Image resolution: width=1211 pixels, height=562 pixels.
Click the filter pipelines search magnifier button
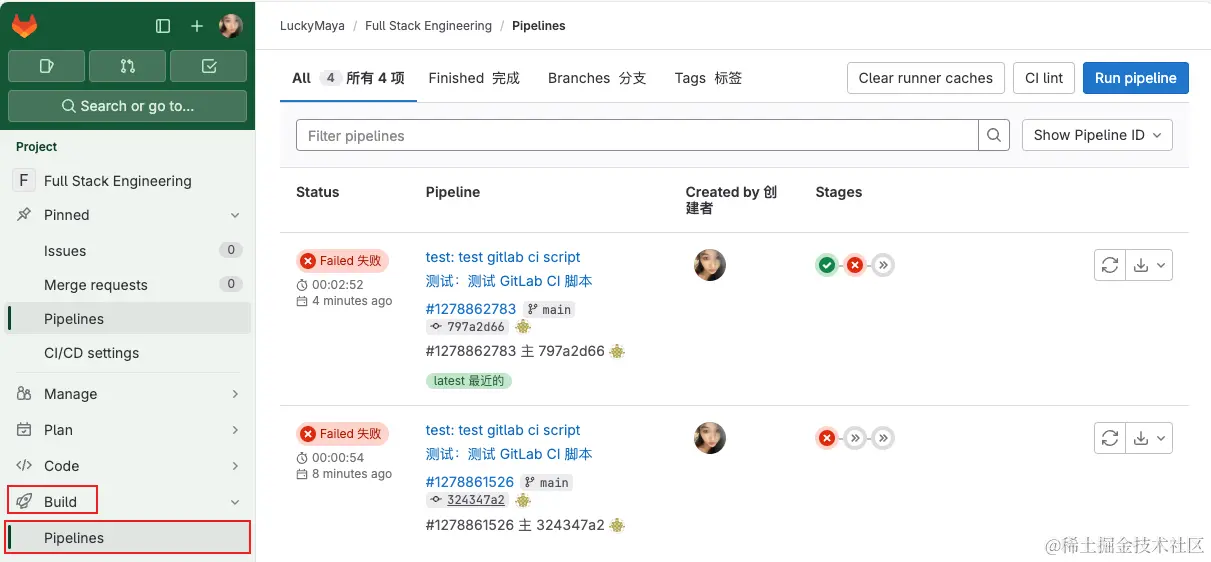[994, 135]
